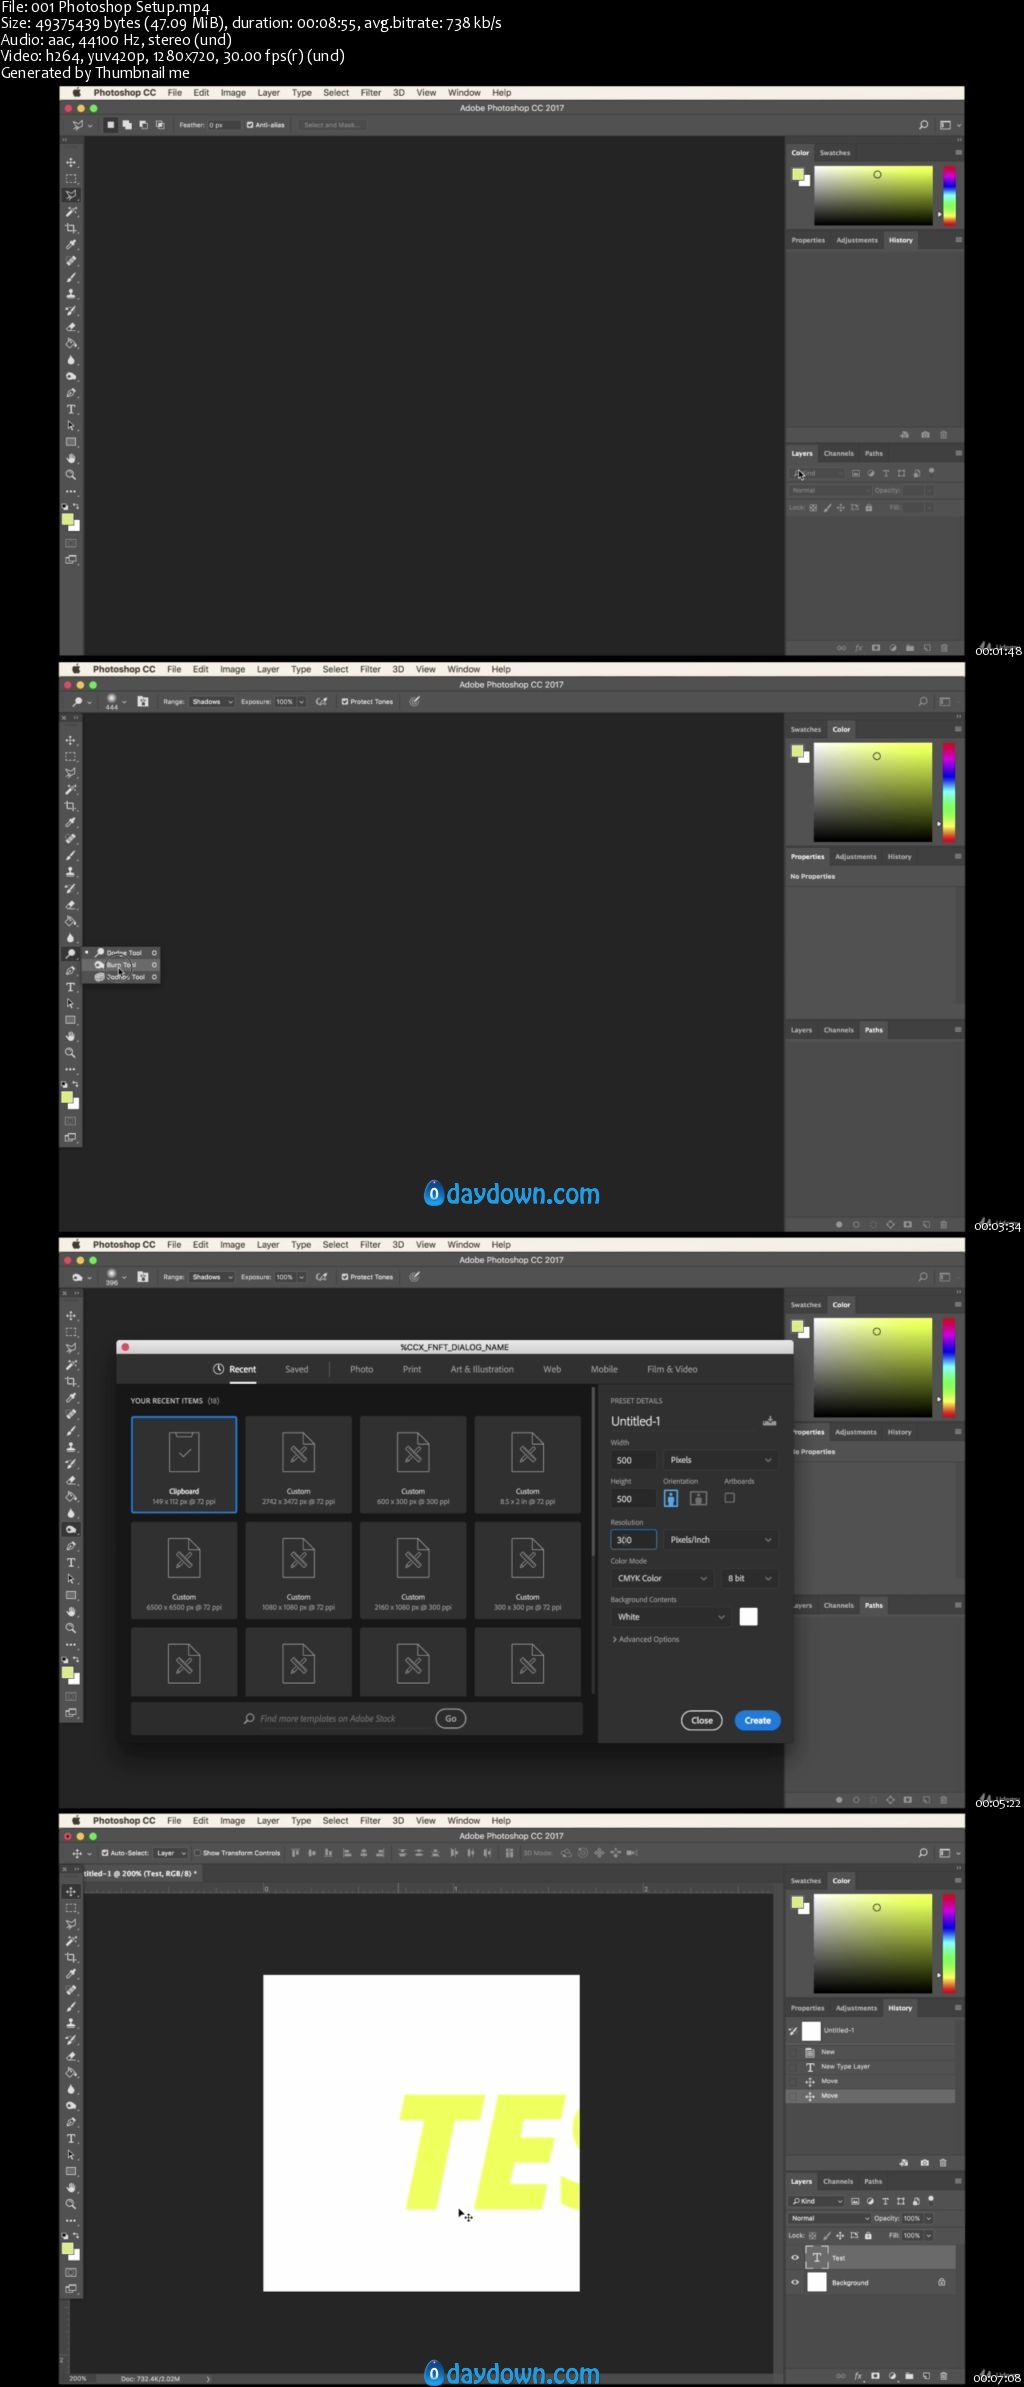
Task: Open the Kind filter dropdown above the Test layer
Action: pyautogui.click(x=818, y=2201)
